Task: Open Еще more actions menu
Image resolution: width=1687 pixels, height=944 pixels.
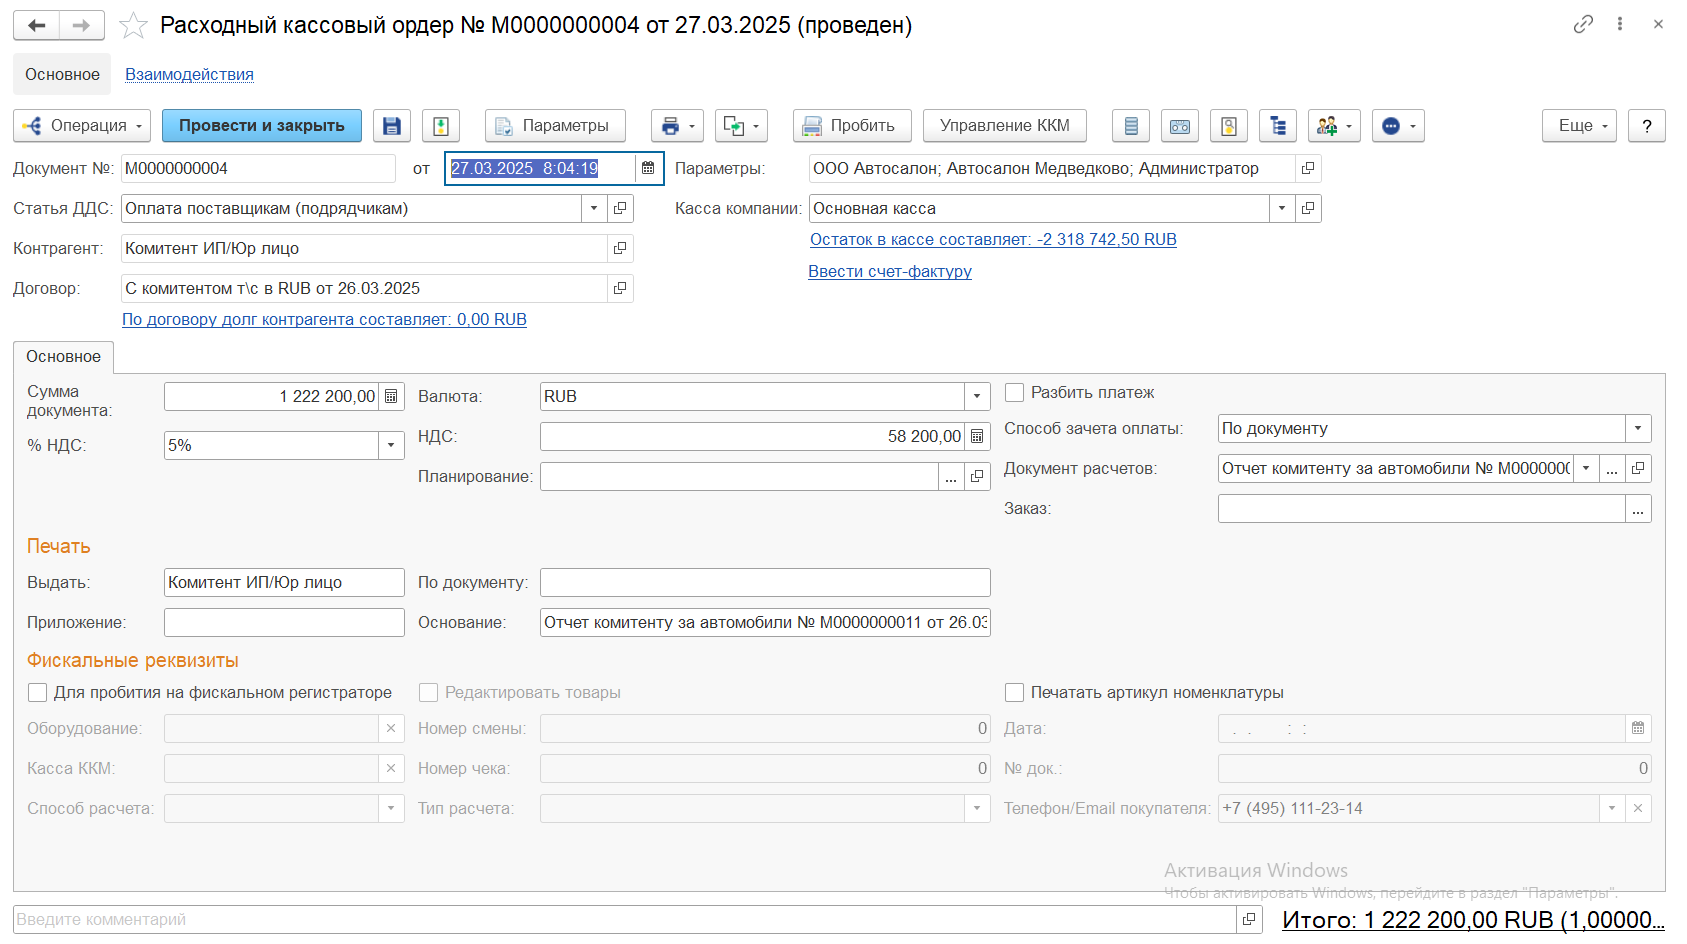Action: pos(1579,126)
